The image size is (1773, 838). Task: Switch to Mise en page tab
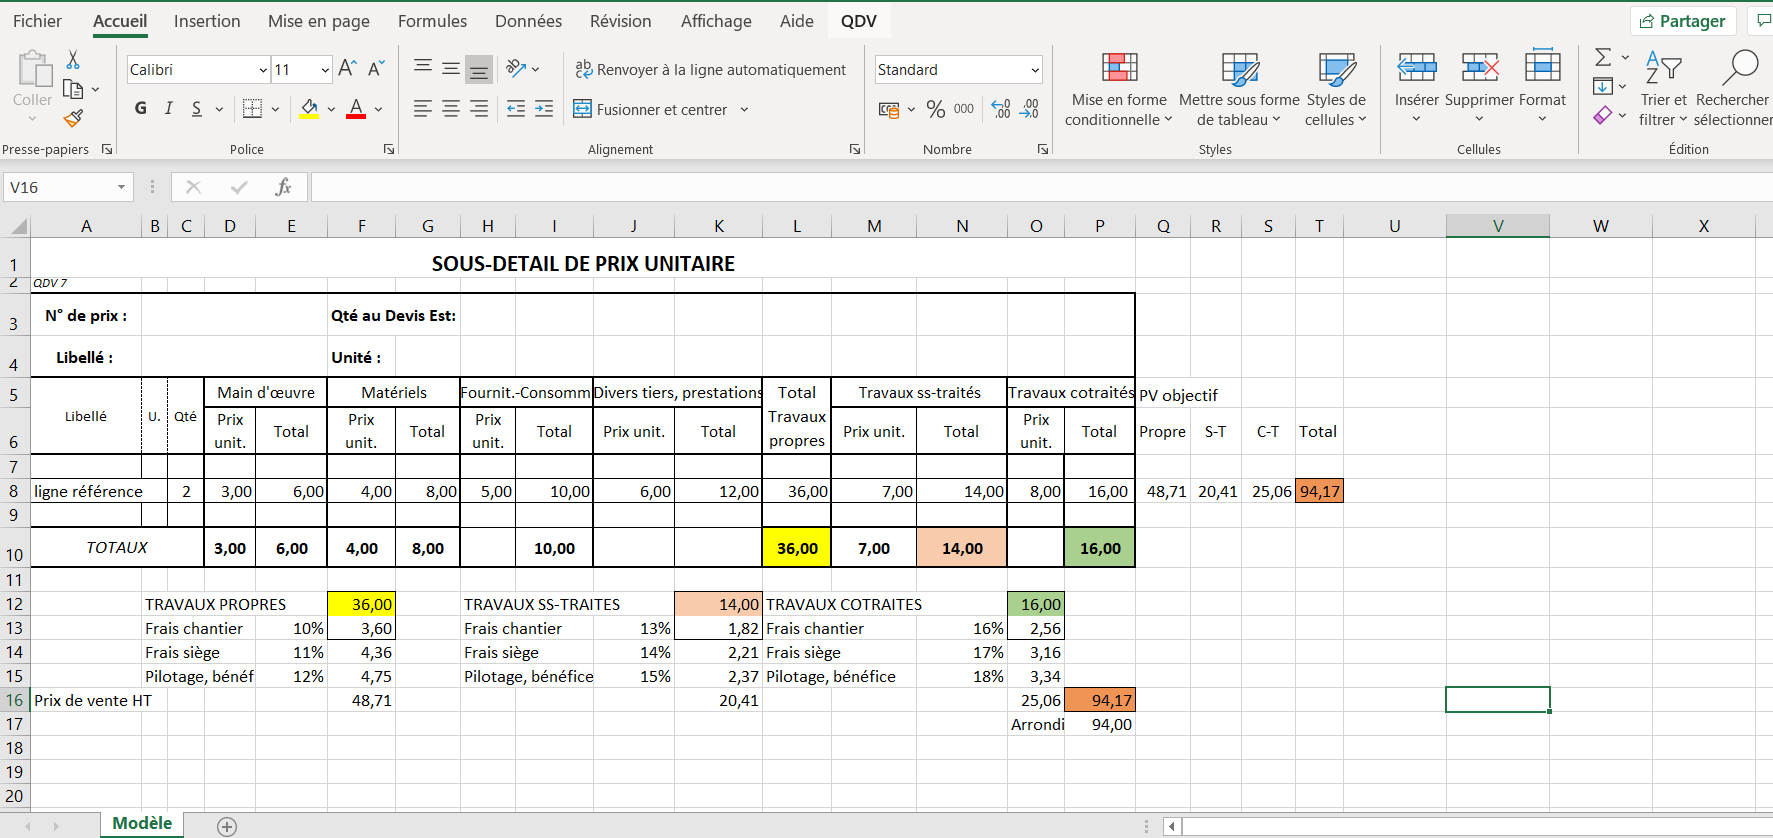click(319, 21)
